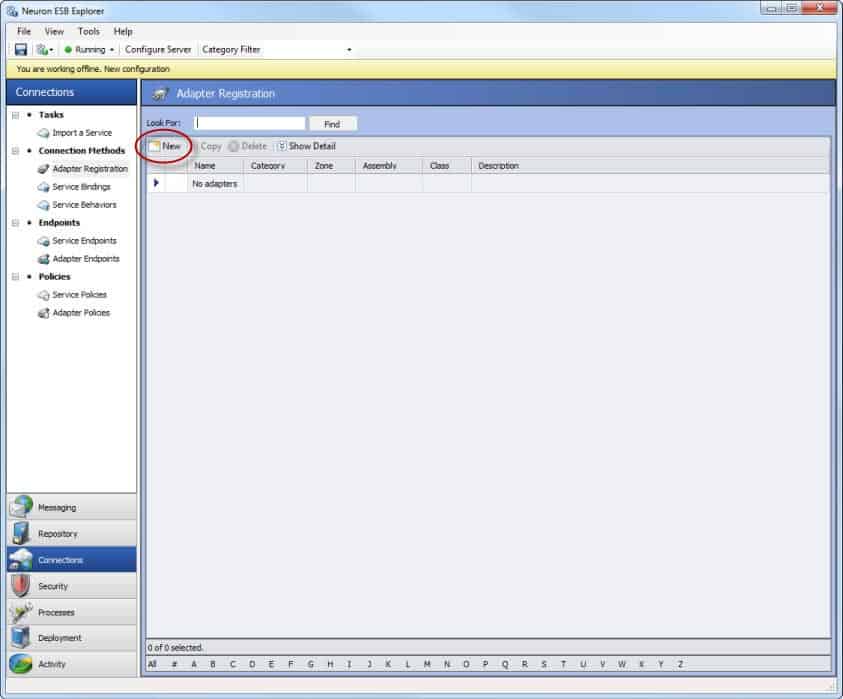The image size is (843, 699).
Task: Open the Deployment navigation pane
Action: pos(72,638)
